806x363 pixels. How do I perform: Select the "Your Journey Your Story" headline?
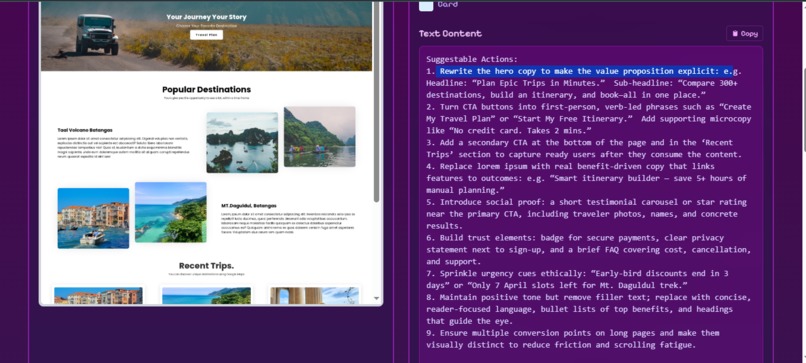tap(206, 17)
